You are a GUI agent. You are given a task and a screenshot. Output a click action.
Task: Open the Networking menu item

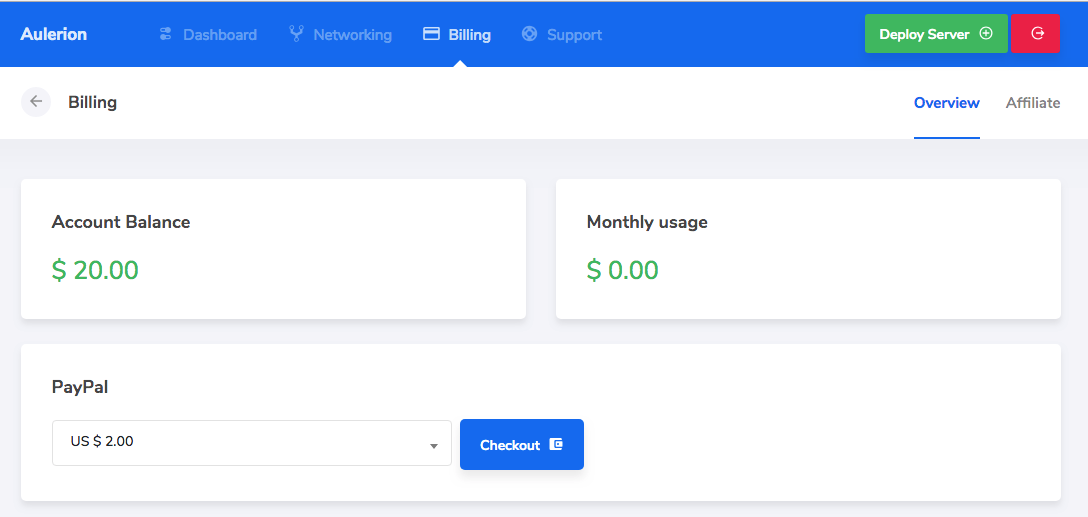(352, 35)
